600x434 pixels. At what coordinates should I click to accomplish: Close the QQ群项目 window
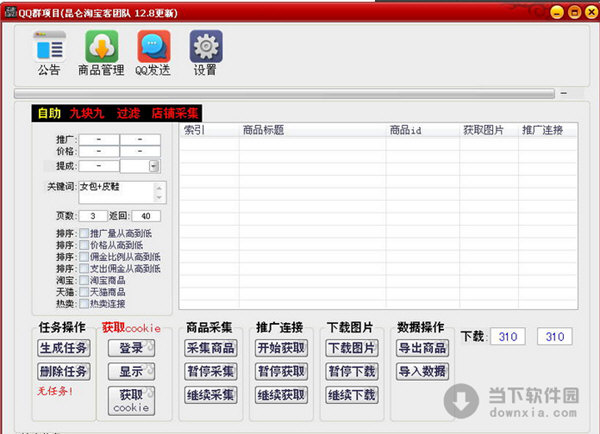coord(592,12)
